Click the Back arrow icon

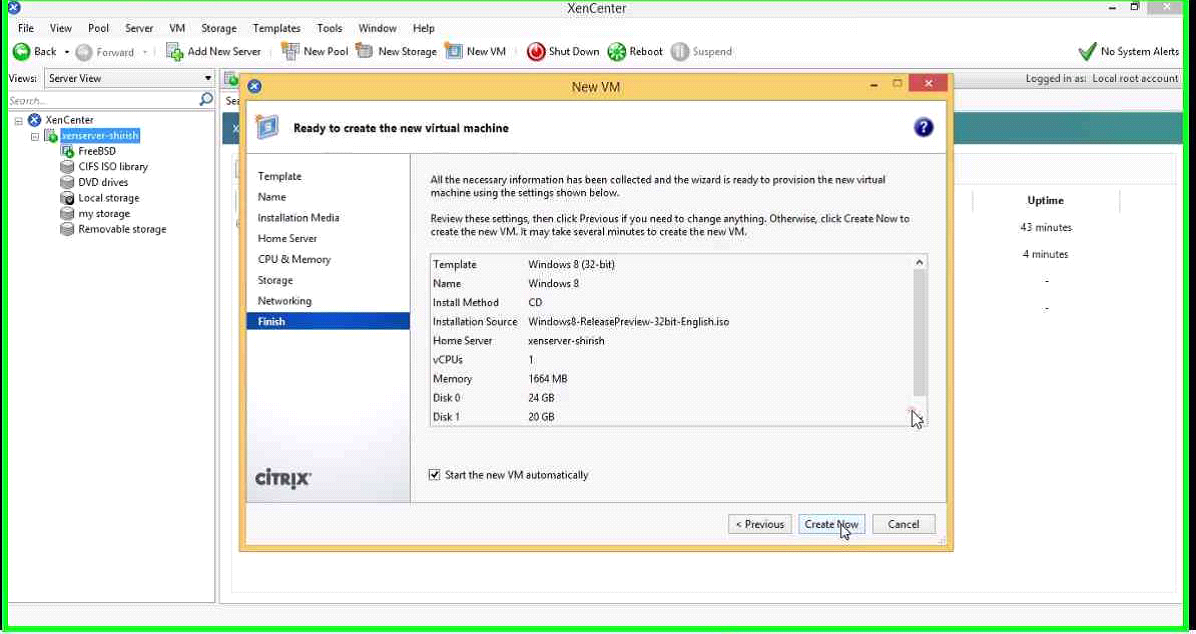(21, 52)
